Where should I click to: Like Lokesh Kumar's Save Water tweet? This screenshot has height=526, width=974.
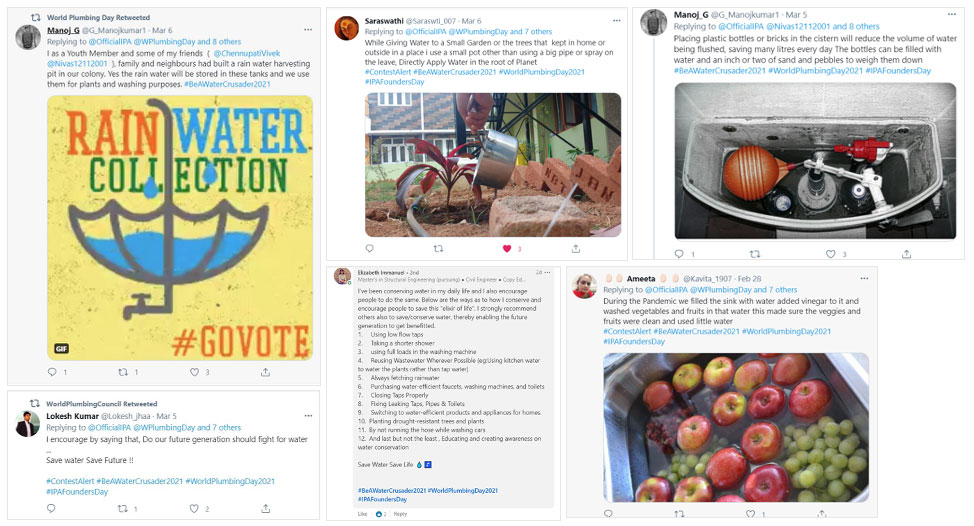194,509
